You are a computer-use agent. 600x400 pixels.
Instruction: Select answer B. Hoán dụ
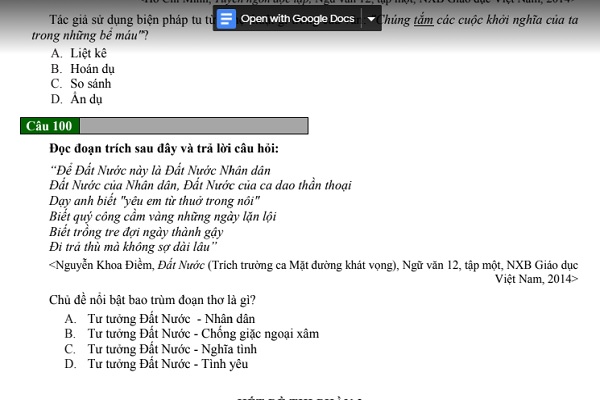click(x=83, y=69)
